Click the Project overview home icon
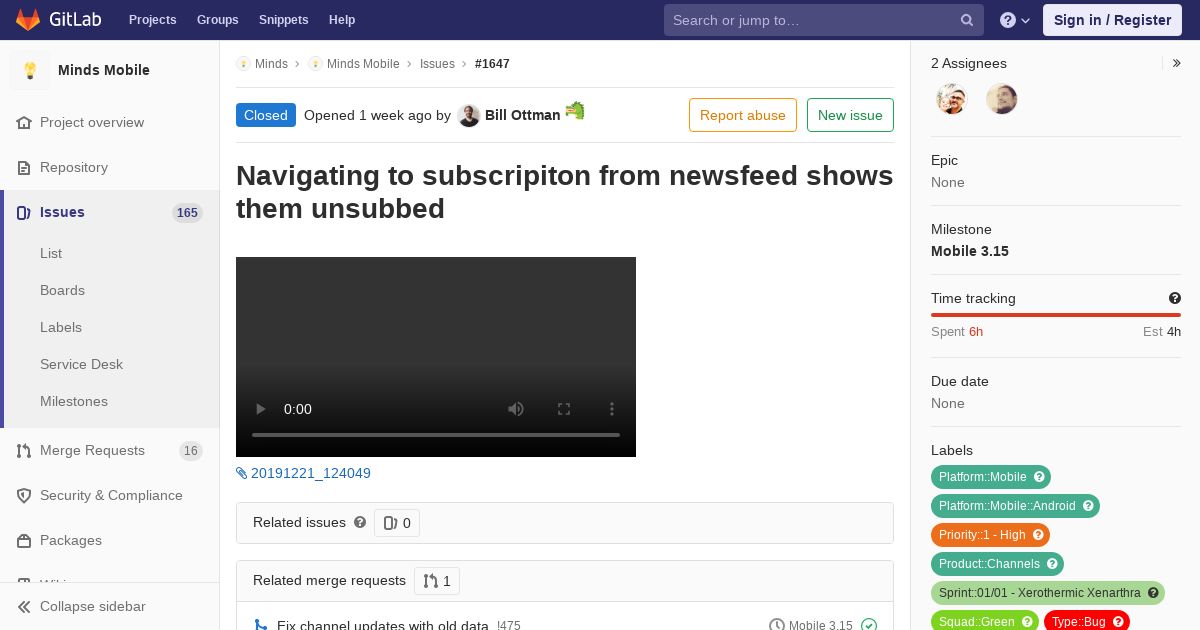 tap(24, 122)
